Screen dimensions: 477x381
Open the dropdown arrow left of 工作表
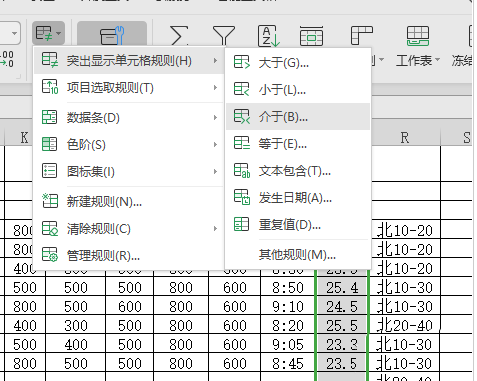(x=381, y=60)
